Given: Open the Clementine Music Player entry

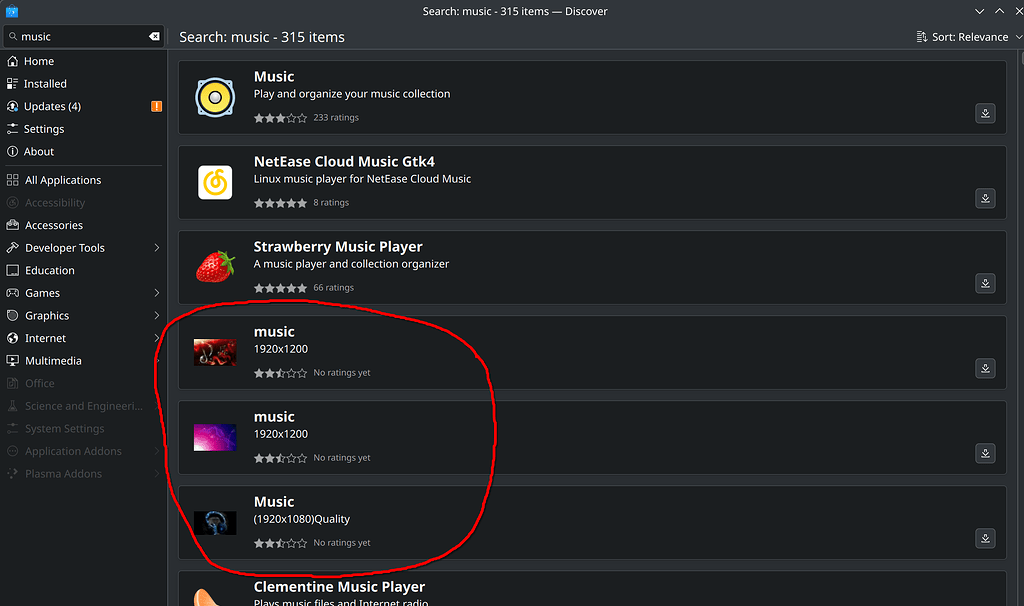Looking at the screenshot, I should pos(339,586).
